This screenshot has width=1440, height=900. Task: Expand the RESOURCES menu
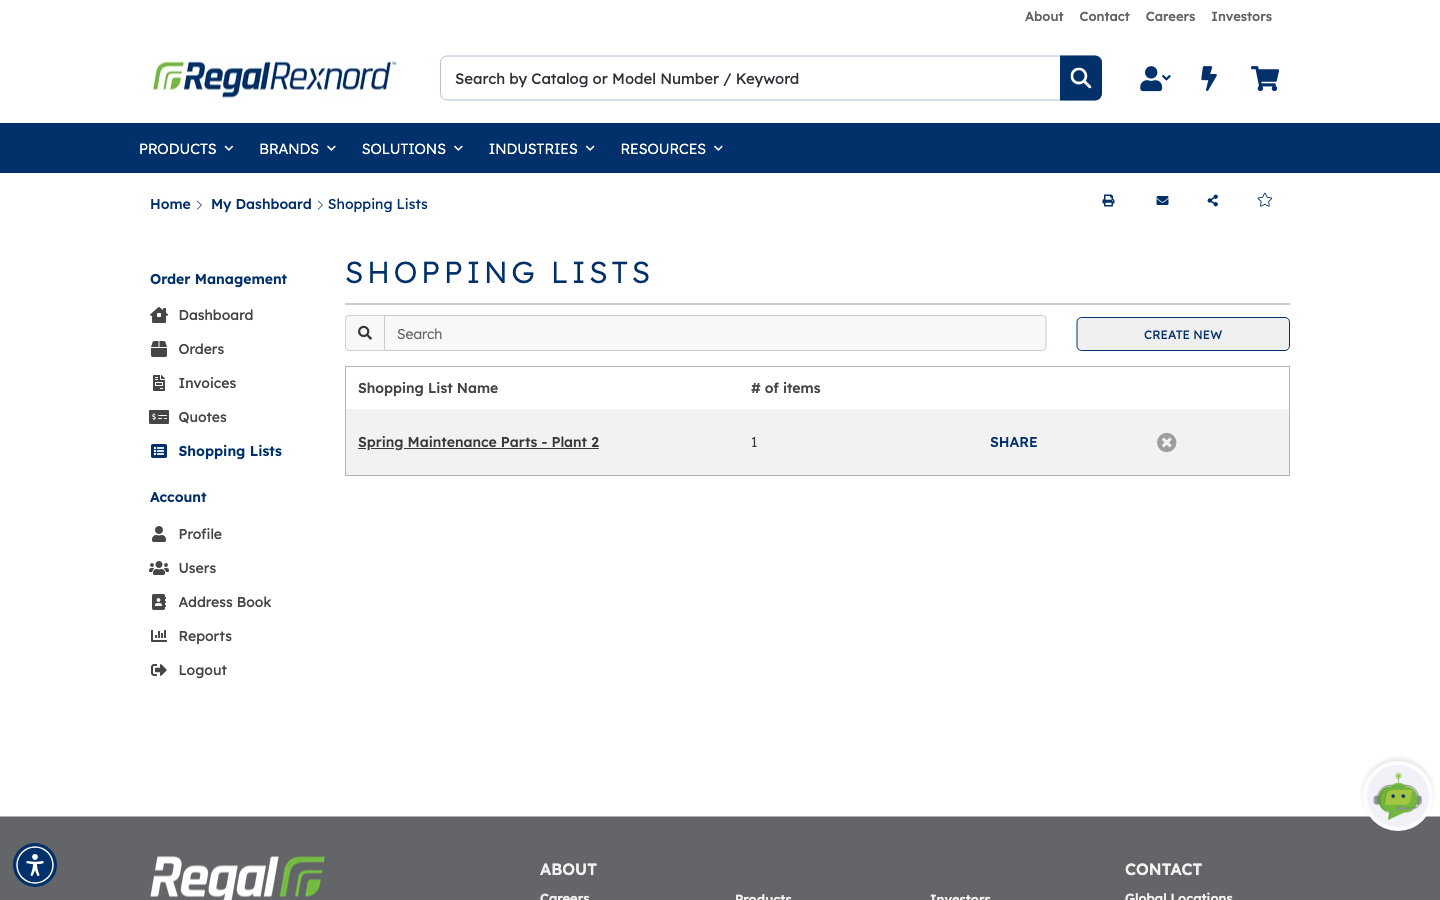coord(671,148)
